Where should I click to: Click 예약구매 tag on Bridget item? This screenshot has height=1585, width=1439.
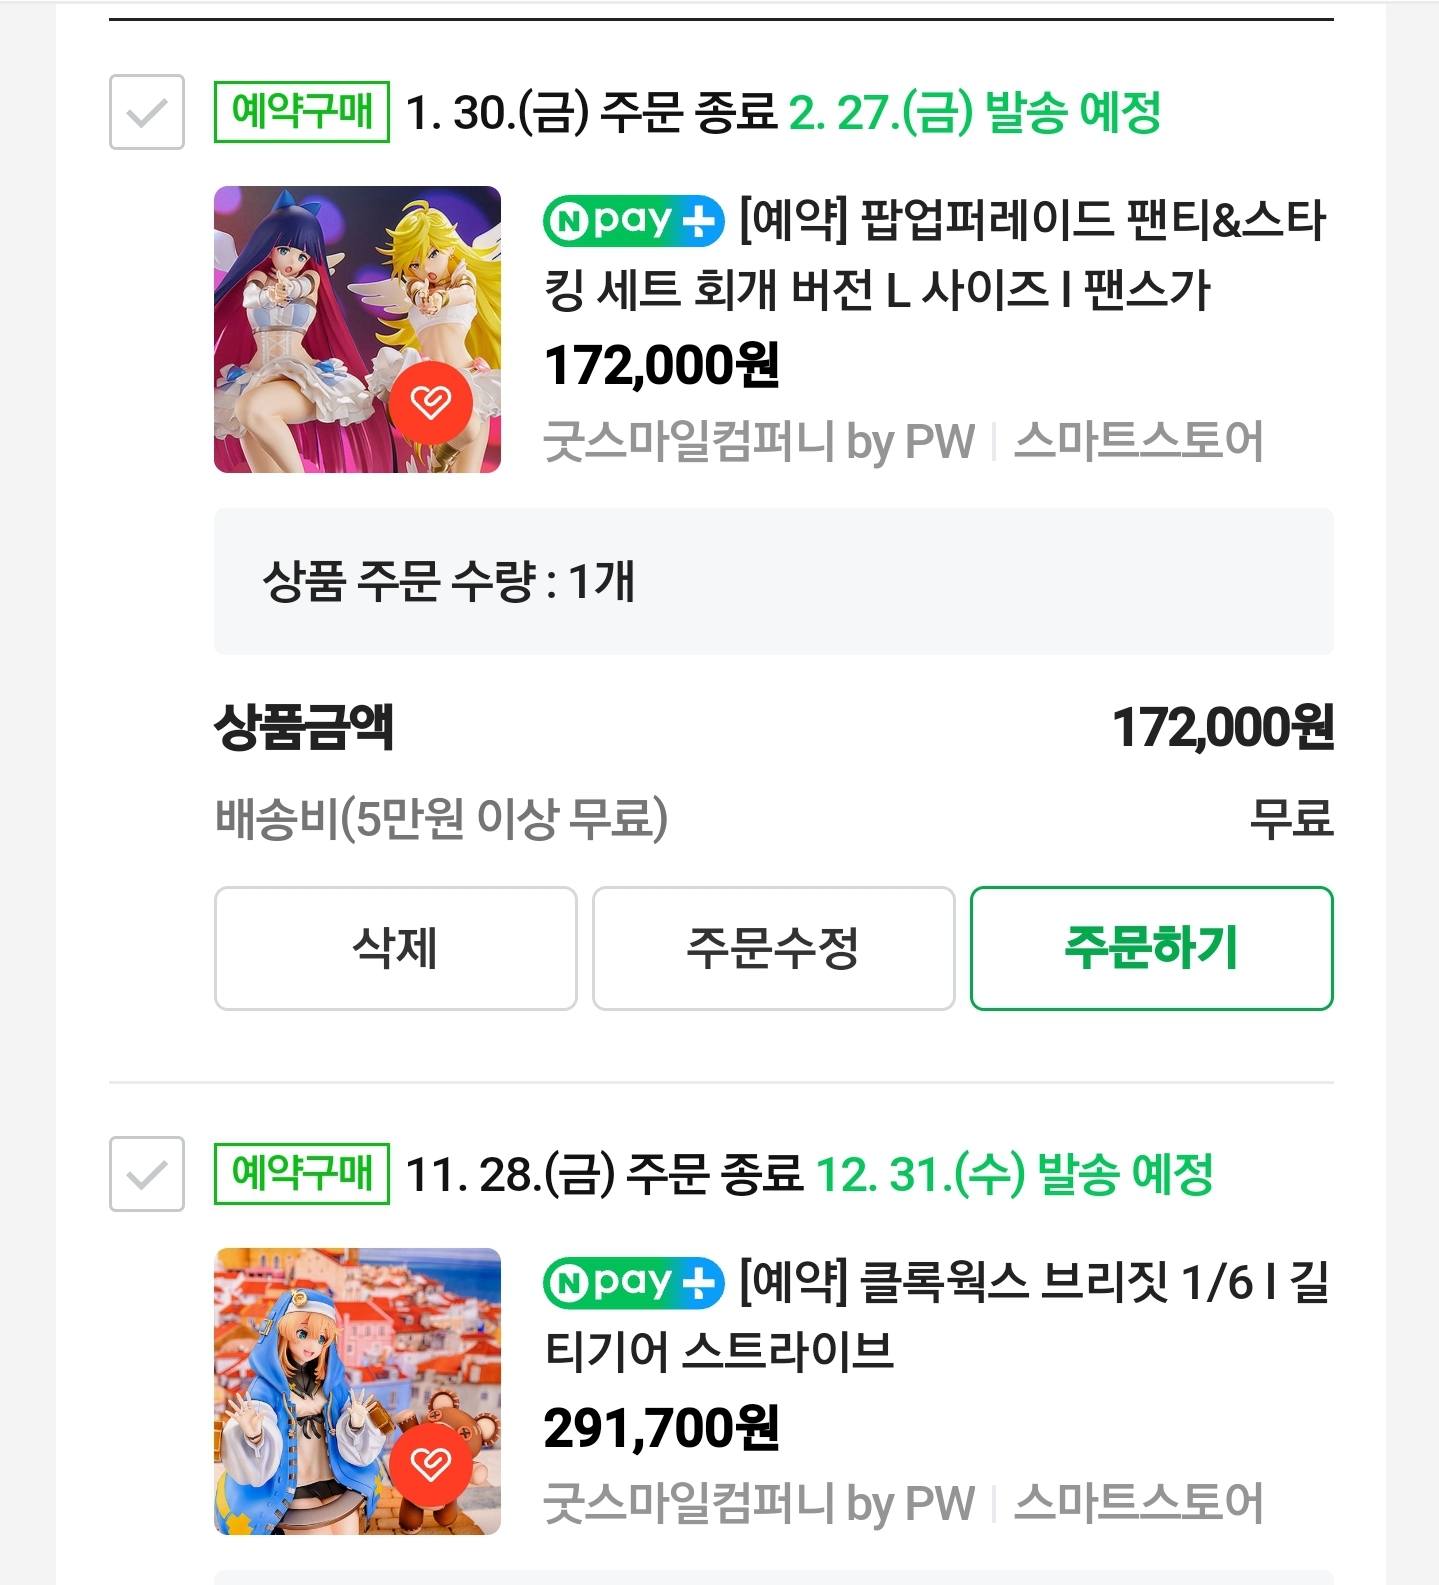(x=302, y=1174)
